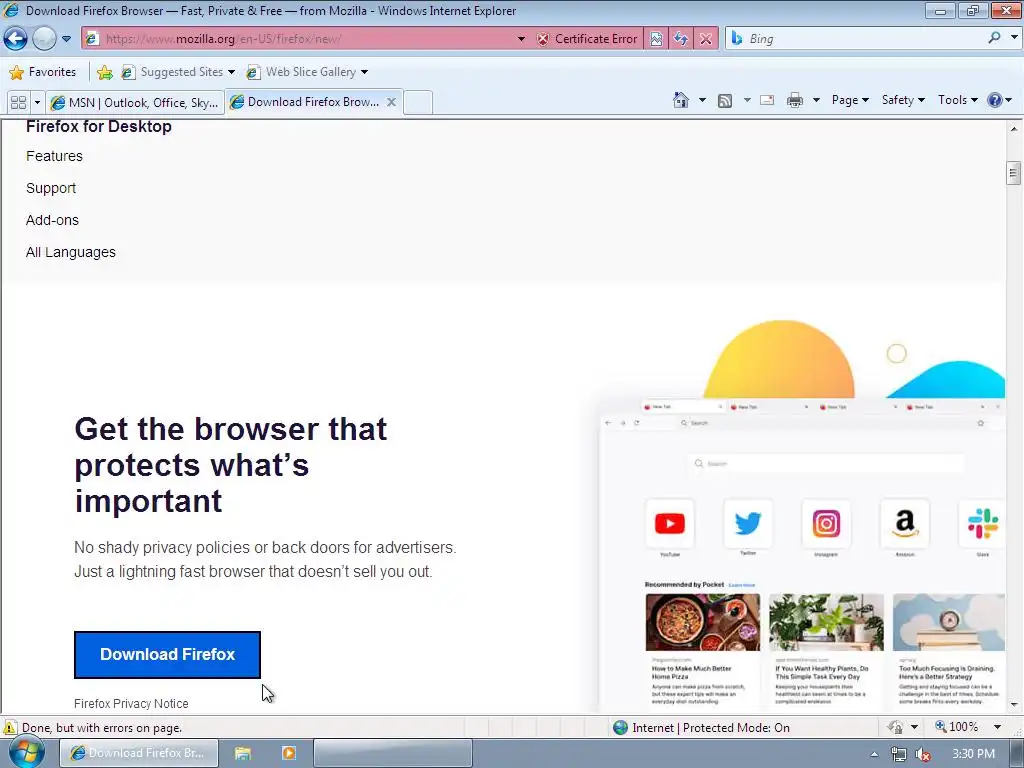Image resolution: width=1024 pixels, height=768 pixels.
Task: Expand the Print options dropdown arrow
Action: tap(816, 100)
